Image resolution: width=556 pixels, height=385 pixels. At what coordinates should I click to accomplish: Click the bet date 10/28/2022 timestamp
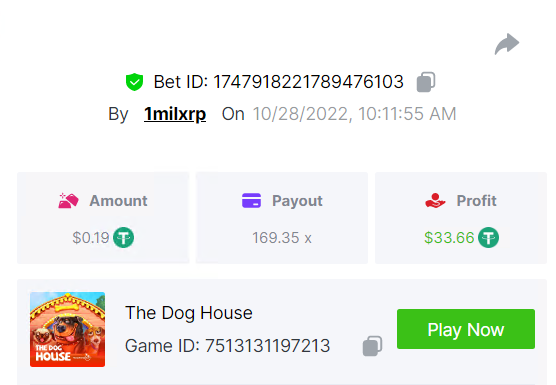[354, 114]
